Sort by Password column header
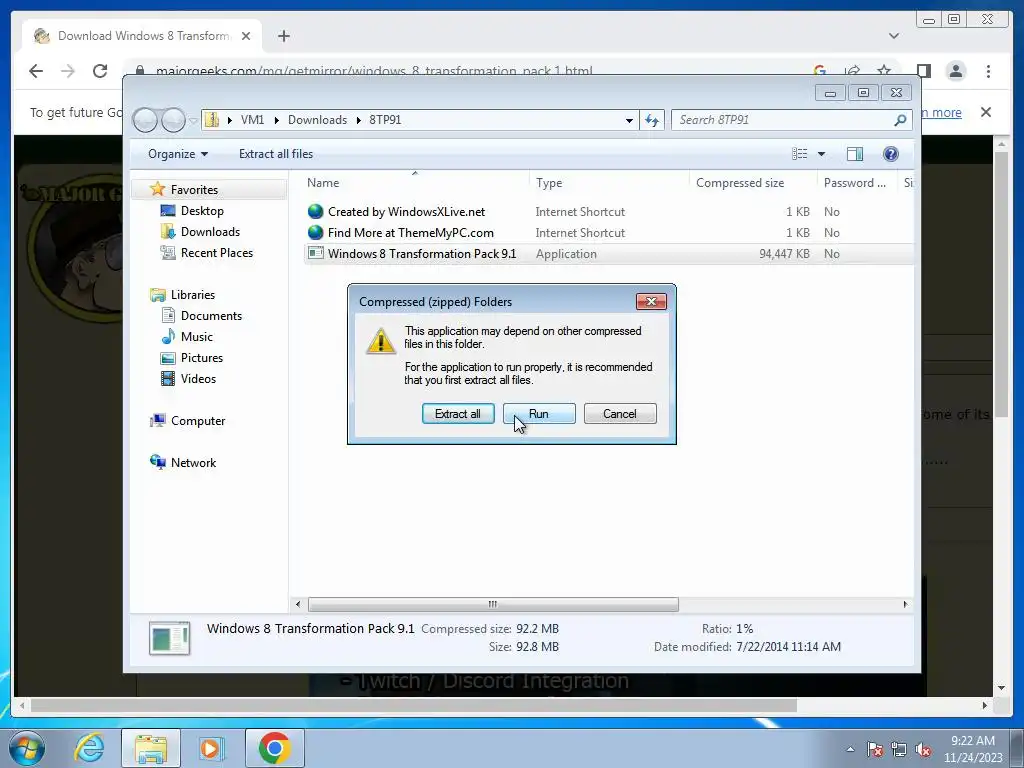The width and height of the screenshot is (1024, 768). click(x=857, y=183)
